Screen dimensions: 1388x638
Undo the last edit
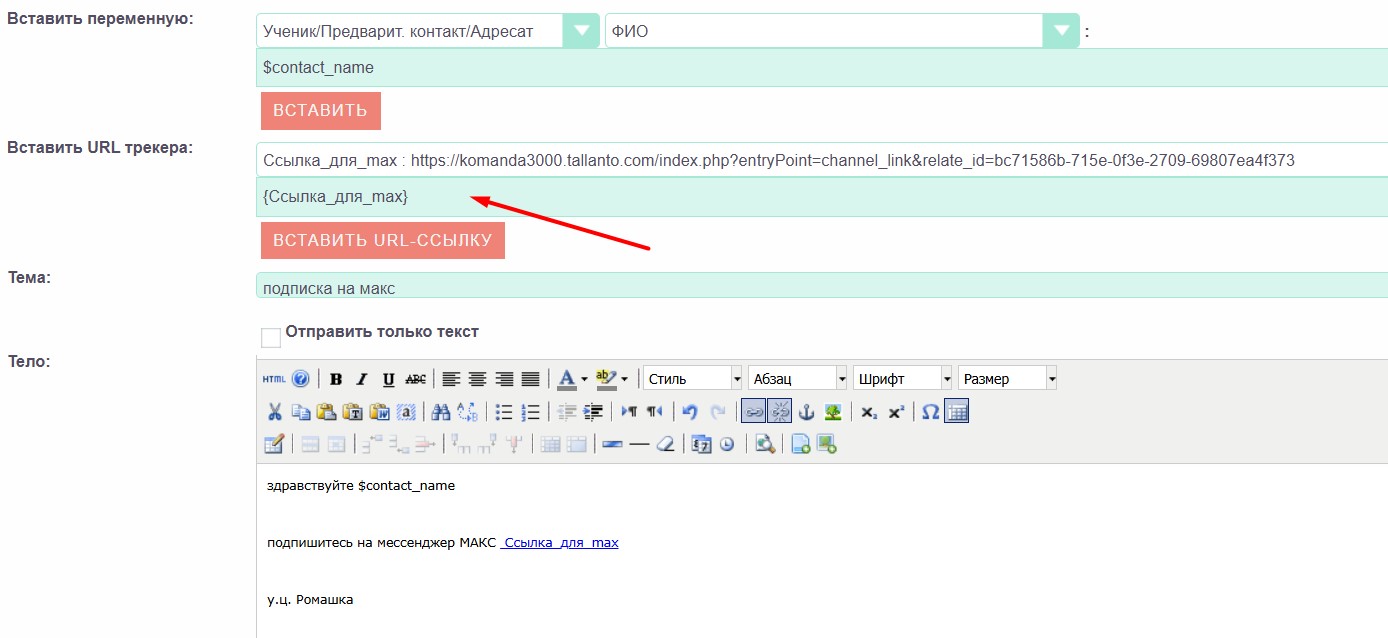click(689, 412)
